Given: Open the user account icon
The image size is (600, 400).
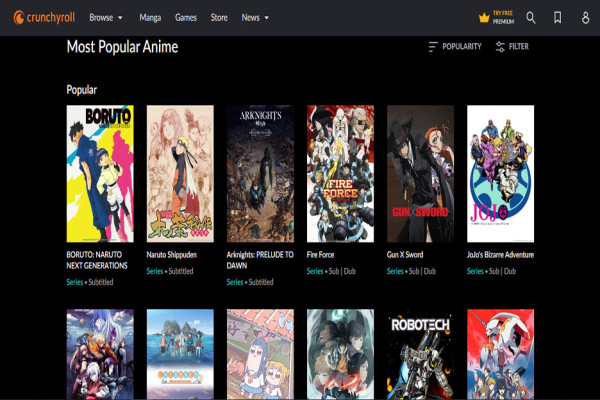Looking at the screenshot, I should [585, 18].
